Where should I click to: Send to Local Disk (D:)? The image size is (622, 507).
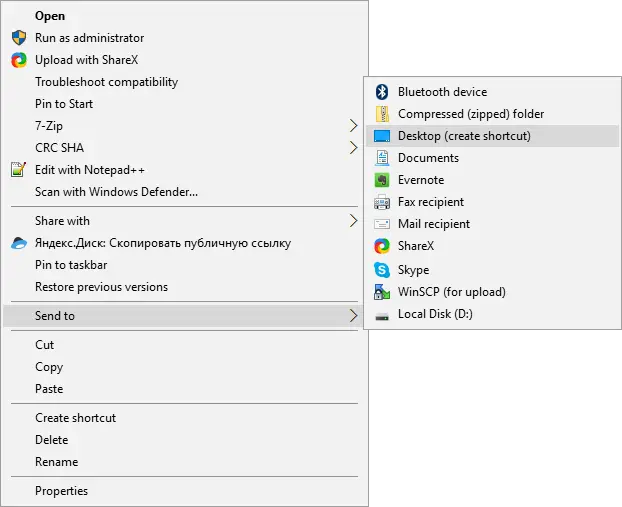(x=492, y=314)
